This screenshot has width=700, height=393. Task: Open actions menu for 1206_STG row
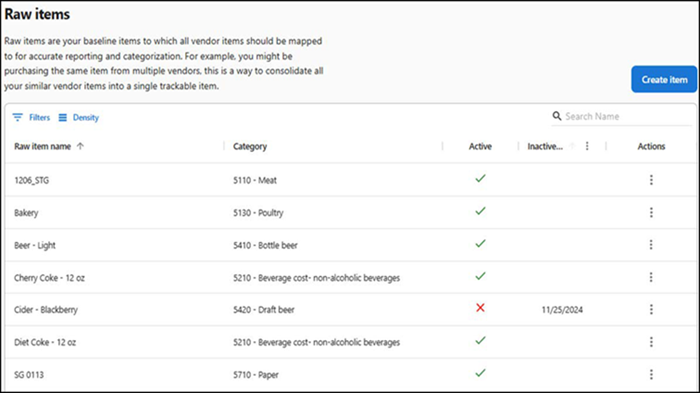pyautogui.click(x=651, y=180)
